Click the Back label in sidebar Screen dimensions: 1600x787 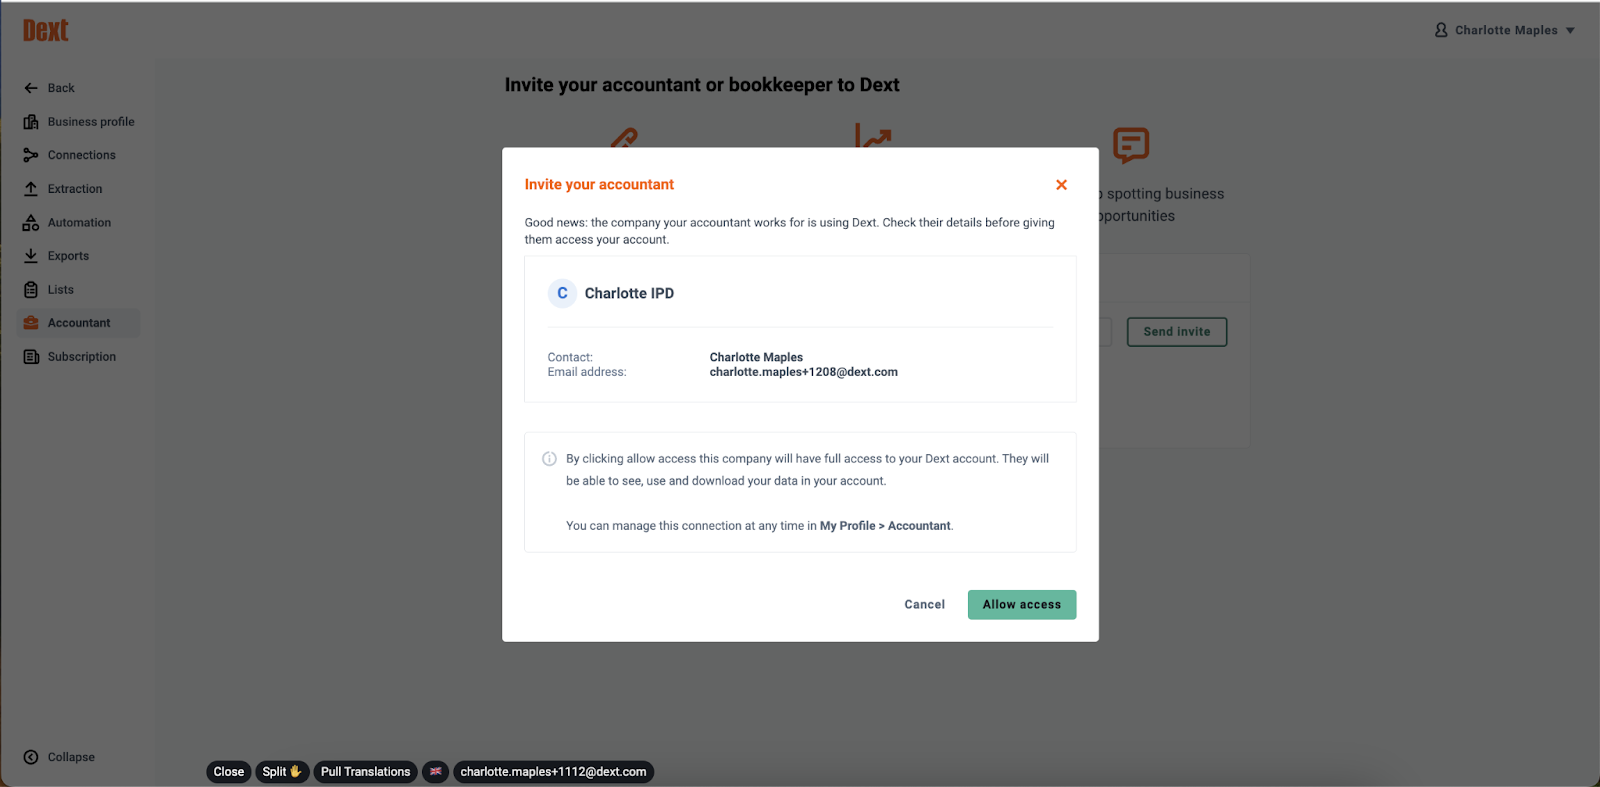pyautogui.click(x=61, y=88)
